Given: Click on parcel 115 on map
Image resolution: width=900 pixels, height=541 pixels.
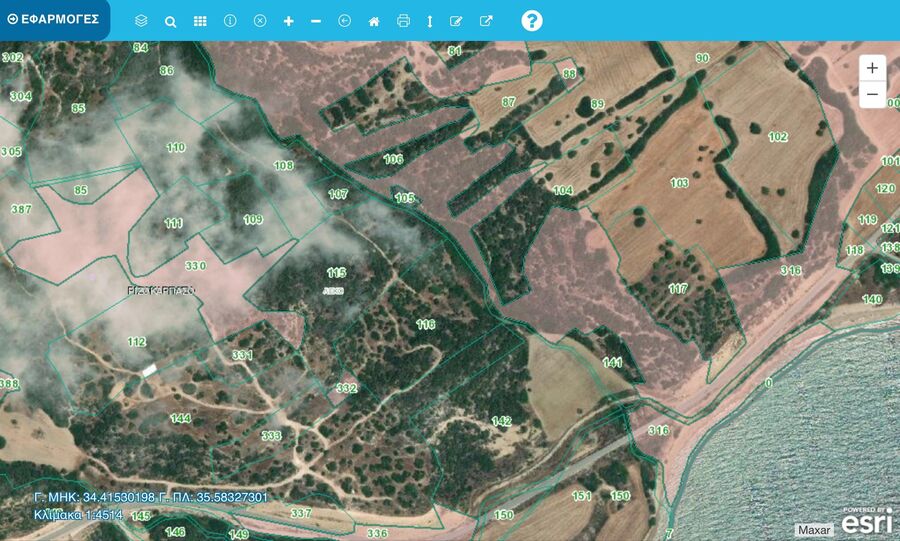Looking at the screenshot, I should (336, 272).
